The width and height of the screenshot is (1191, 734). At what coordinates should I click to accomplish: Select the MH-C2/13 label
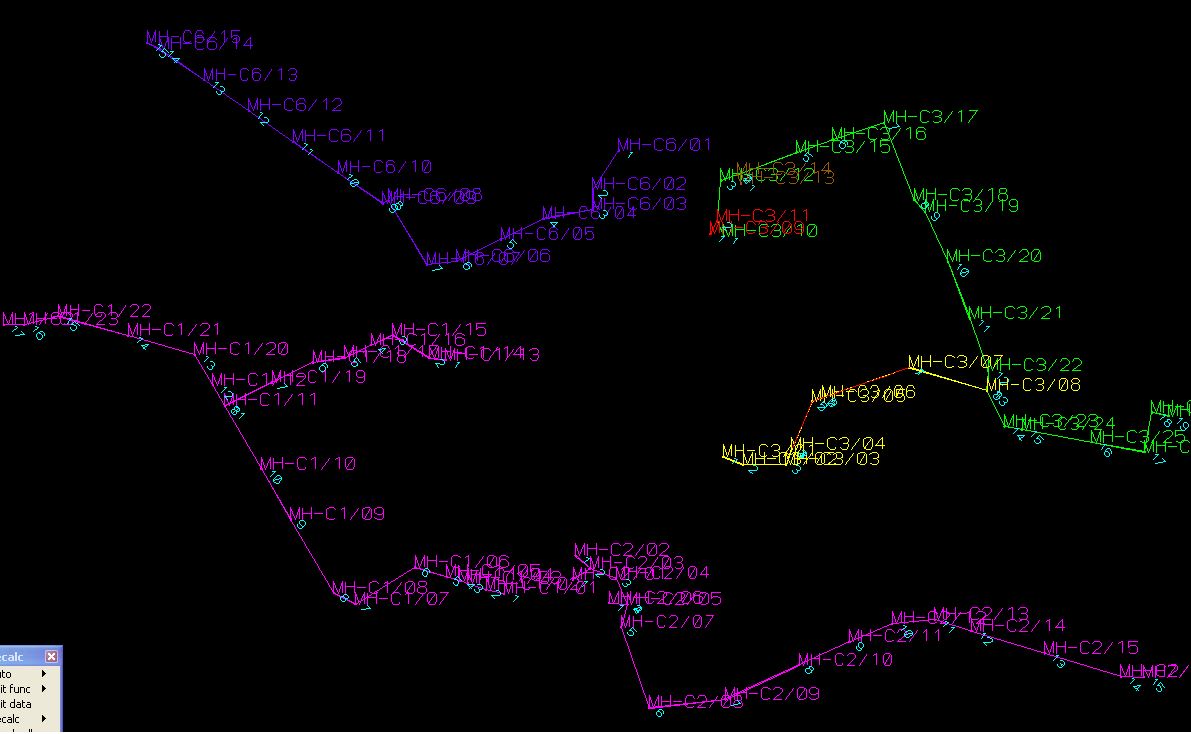click(981, 613)
